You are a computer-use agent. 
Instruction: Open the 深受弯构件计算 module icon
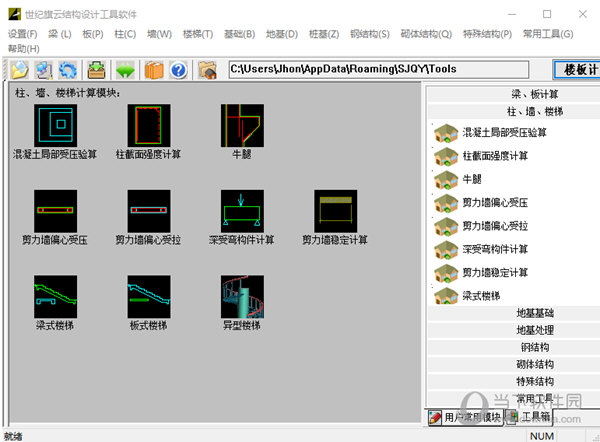pyautogui.click(x=241, y=210)
